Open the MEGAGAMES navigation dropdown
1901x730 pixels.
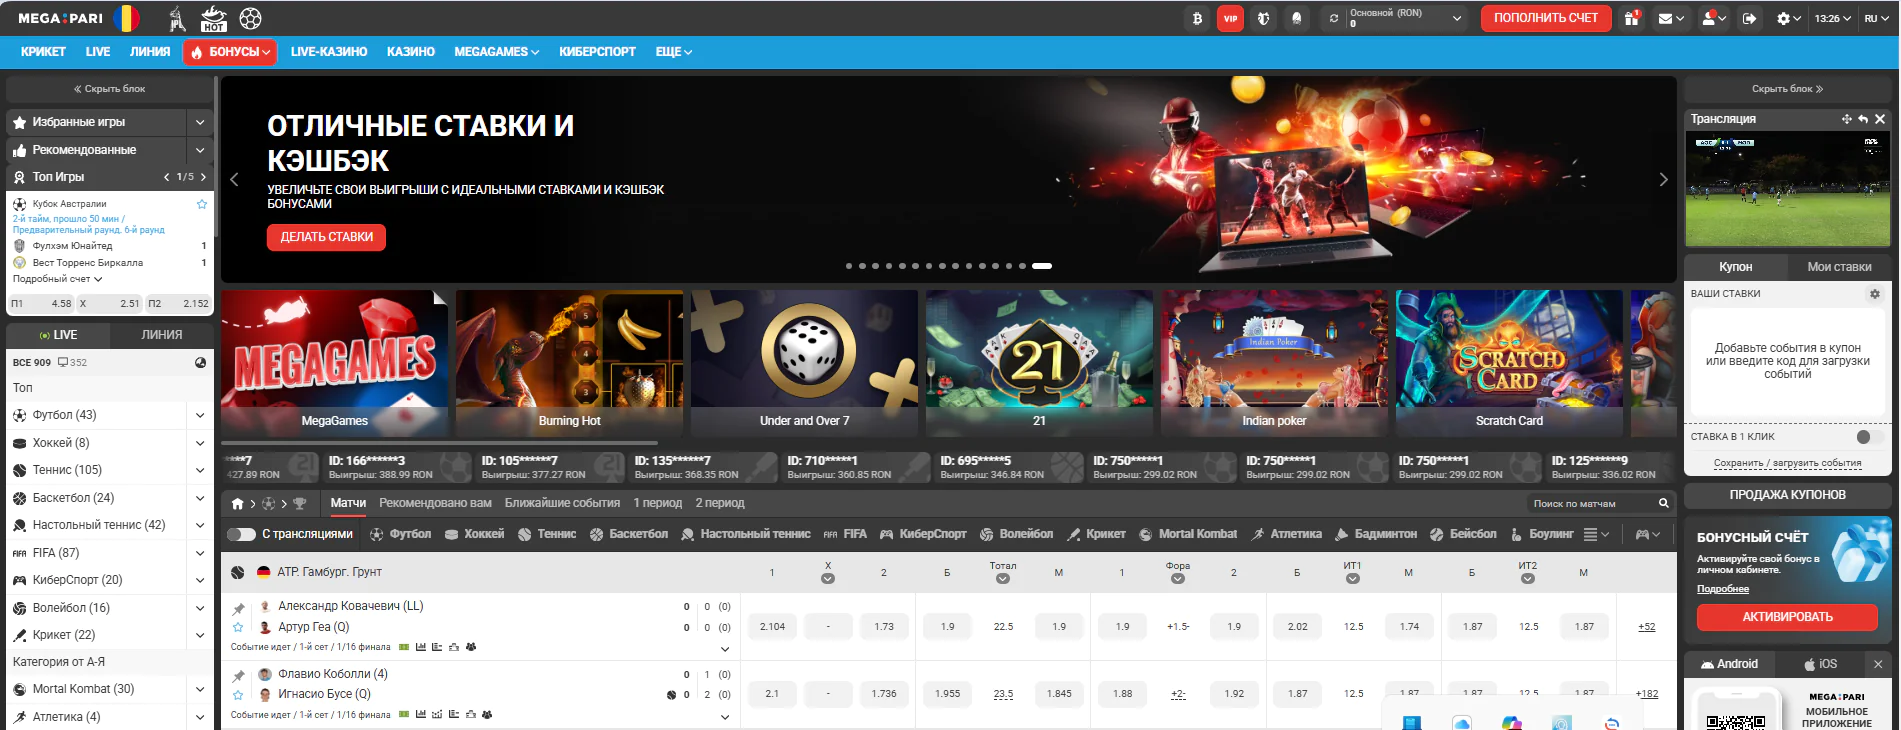click(x=496, y=52)
